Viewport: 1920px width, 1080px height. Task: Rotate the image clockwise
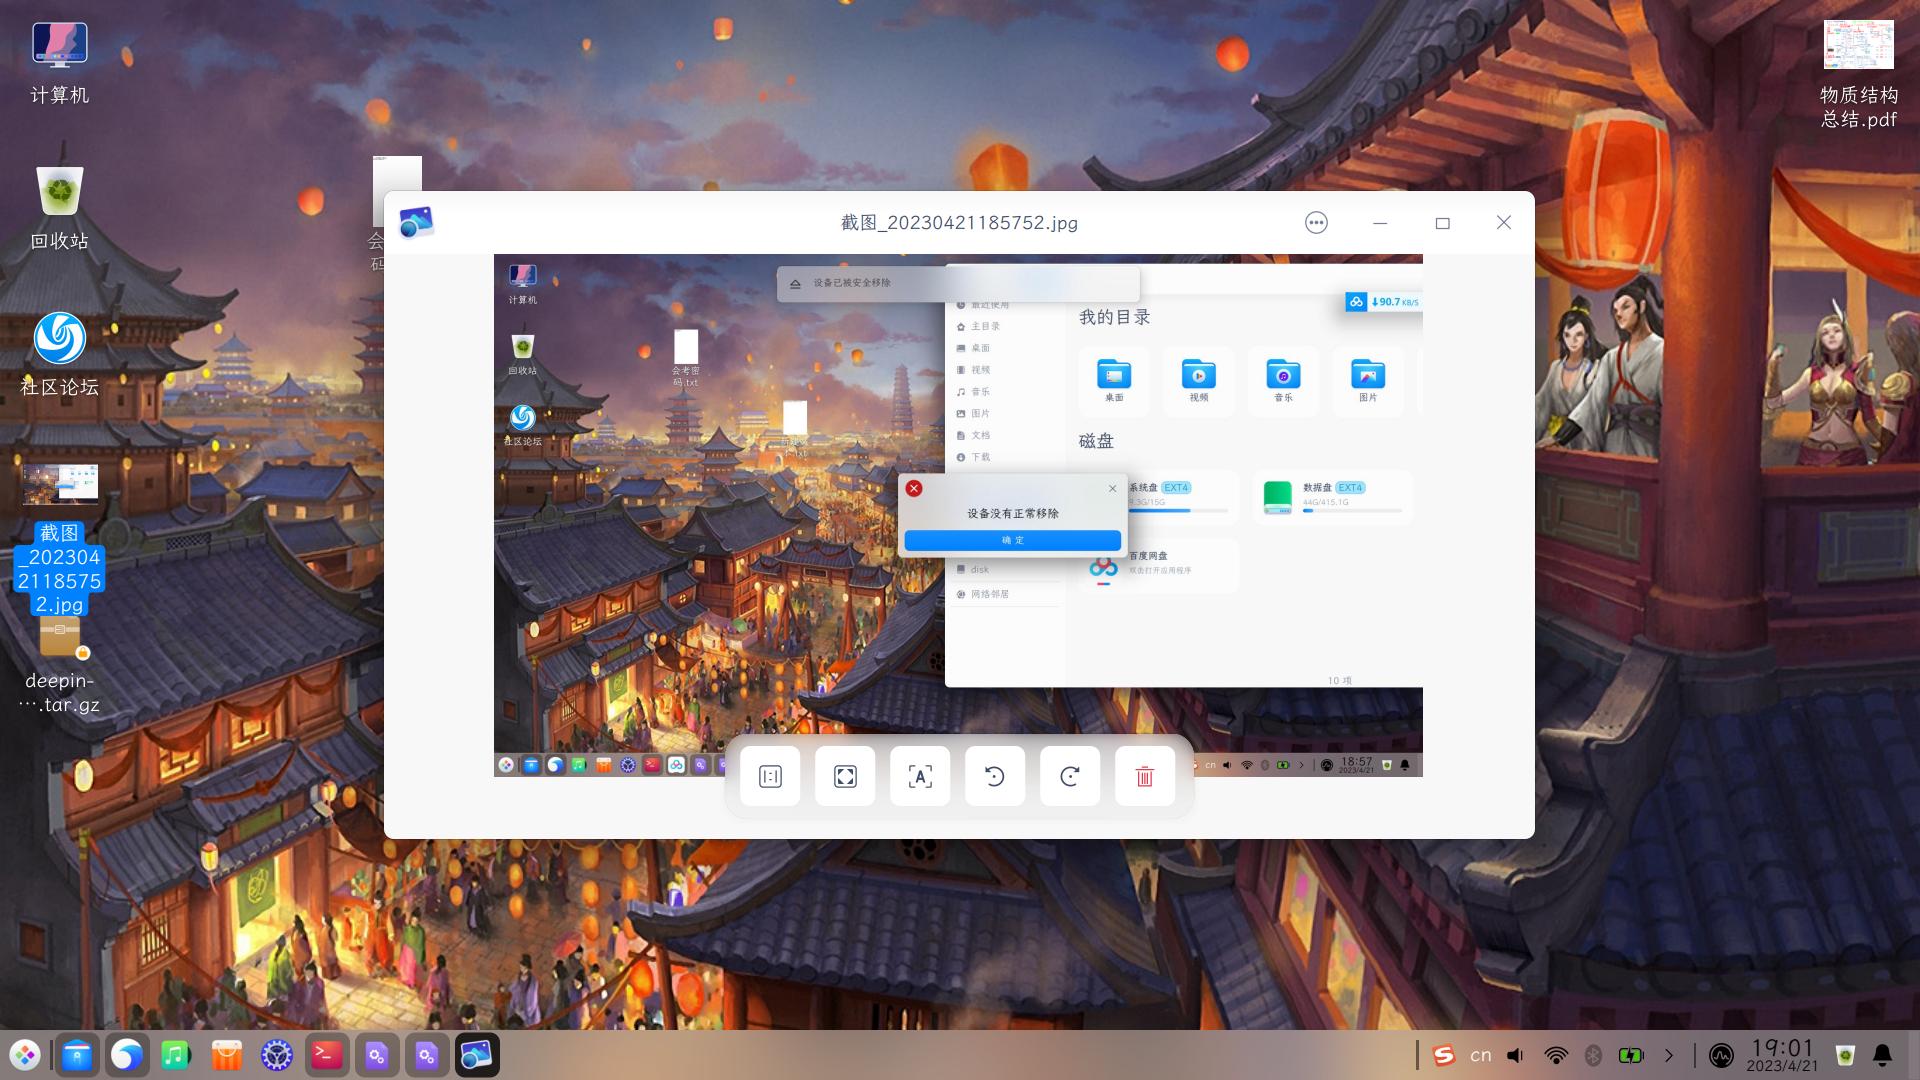coord(1070,776)
